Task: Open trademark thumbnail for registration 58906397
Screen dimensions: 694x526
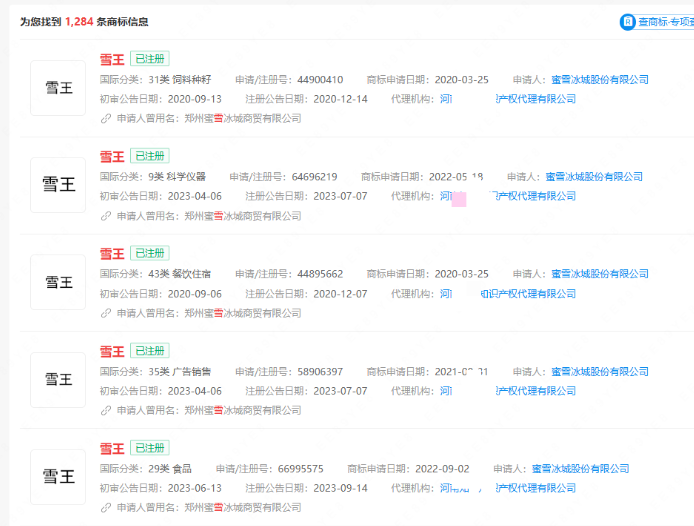Action: point(58,379)
